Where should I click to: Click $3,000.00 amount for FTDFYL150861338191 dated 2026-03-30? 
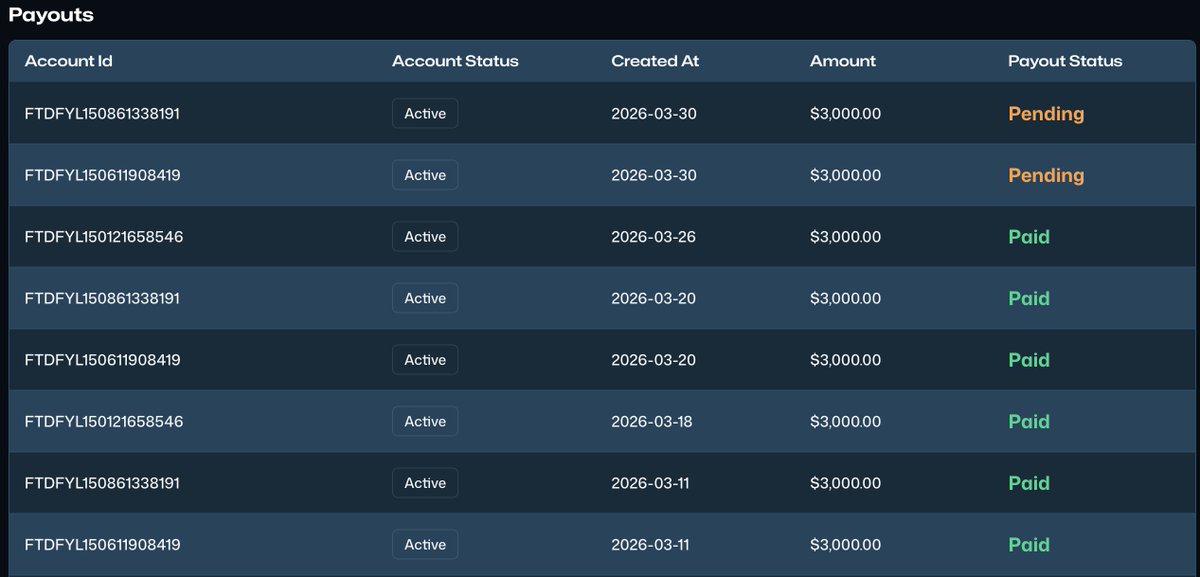846,114
